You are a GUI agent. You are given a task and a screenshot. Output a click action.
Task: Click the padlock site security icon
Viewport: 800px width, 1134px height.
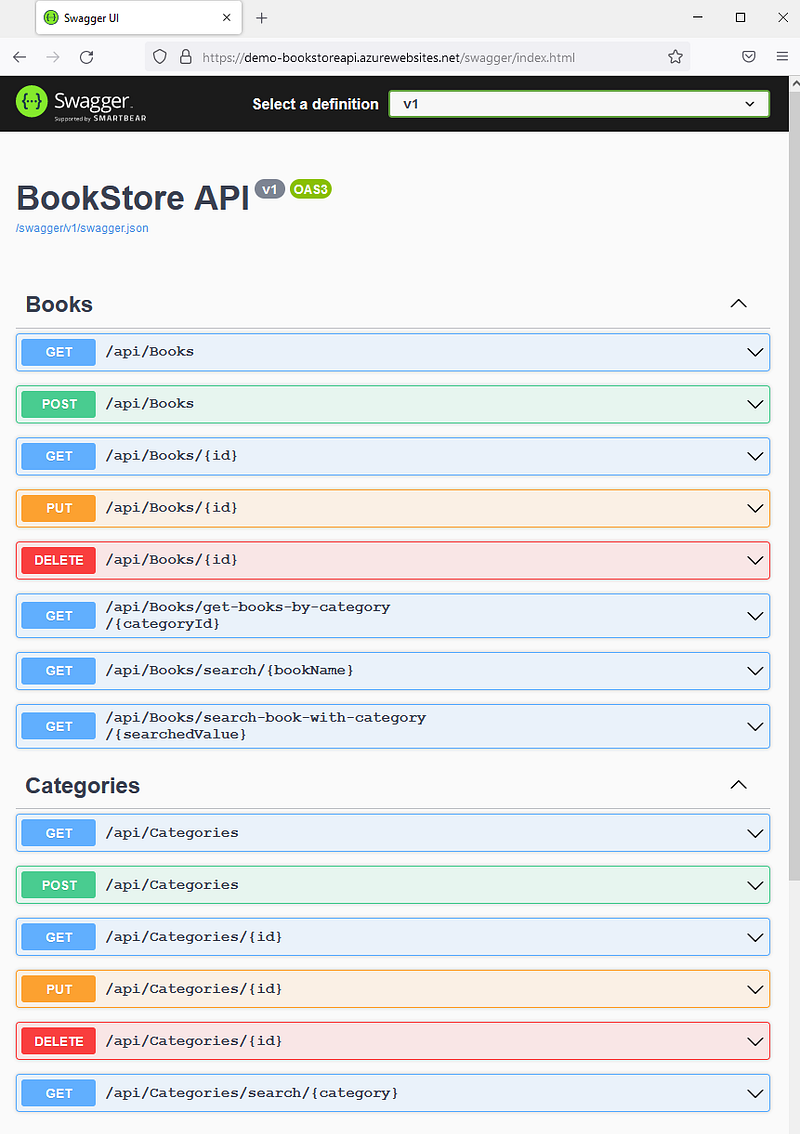(x=184, y=57)
